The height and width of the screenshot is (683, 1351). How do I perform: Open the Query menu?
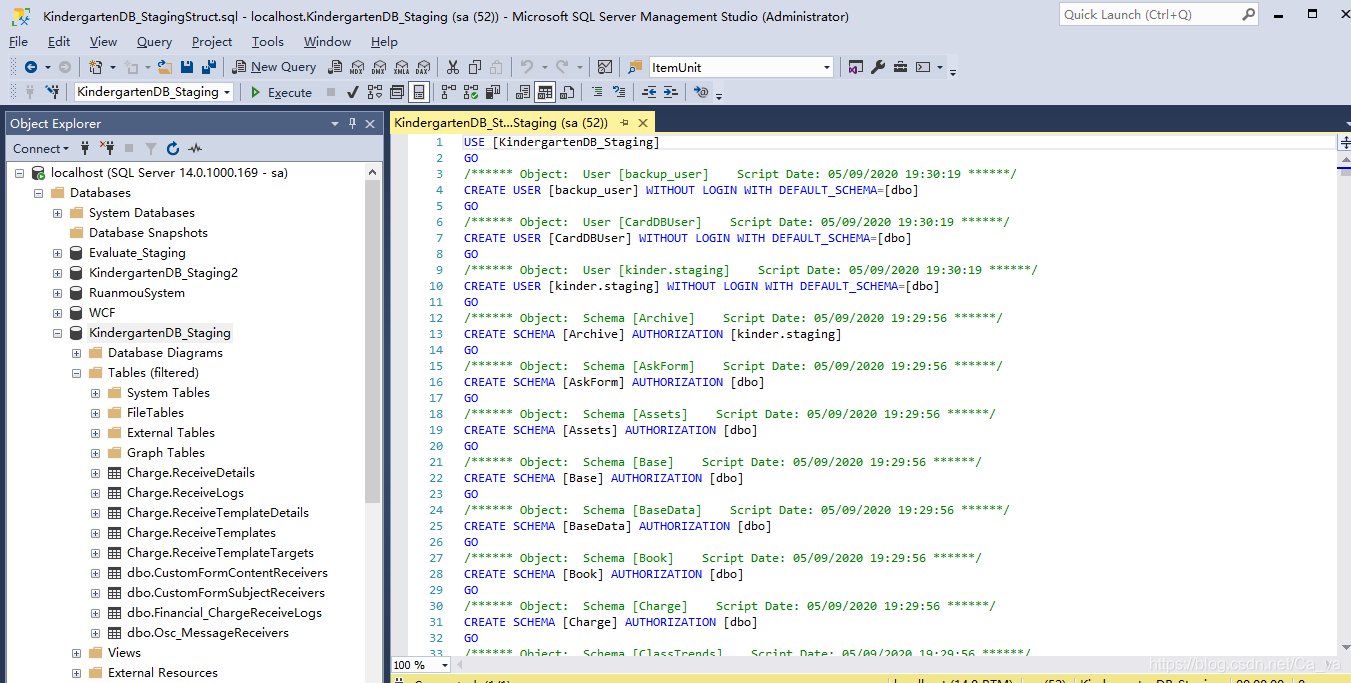click(154, 41)
